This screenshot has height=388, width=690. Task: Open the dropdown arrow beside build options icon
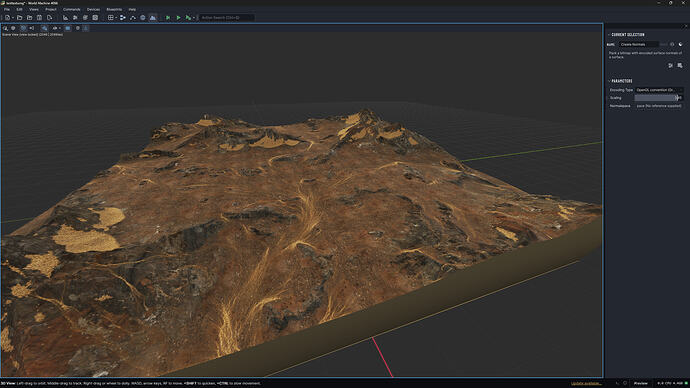click(x=194, y=18)
